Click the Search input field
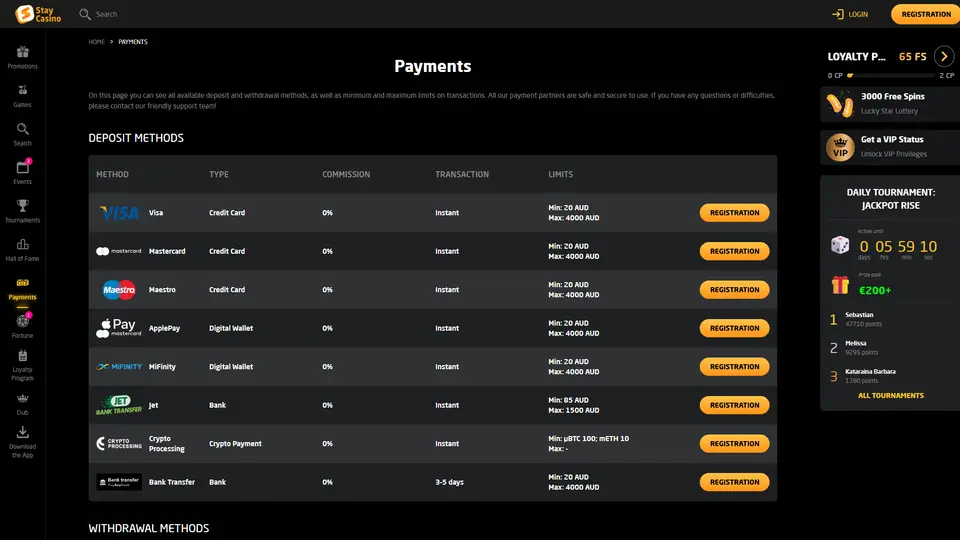Image resolution: width=960 pixels, height=540 pixels. click(107, 14)
